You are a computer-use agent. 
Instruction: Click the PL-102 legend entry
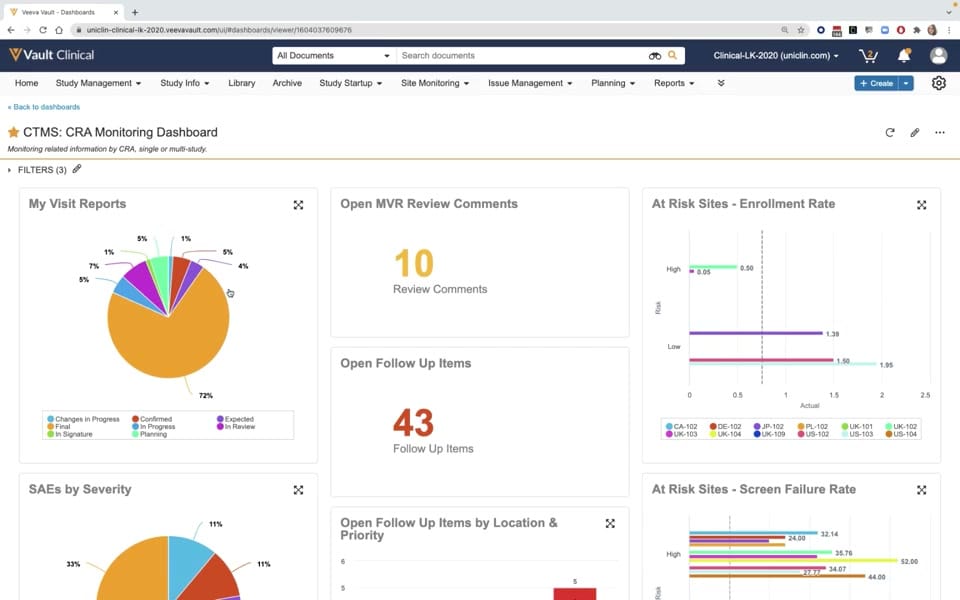[x=812, y=427]
